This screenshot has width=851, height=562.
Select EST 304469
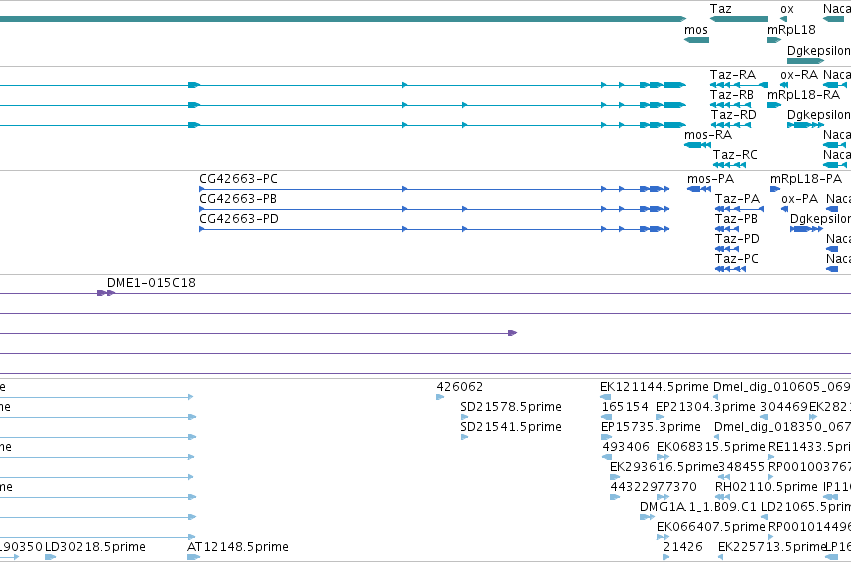784,407
